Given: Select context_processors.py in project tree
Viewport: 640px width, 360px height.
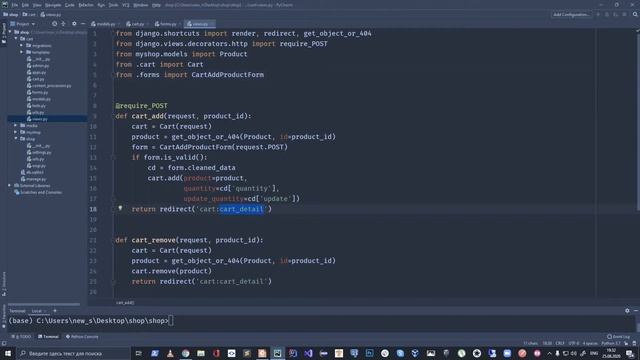Looking at the screenshot, I should (x=49, y=86).
